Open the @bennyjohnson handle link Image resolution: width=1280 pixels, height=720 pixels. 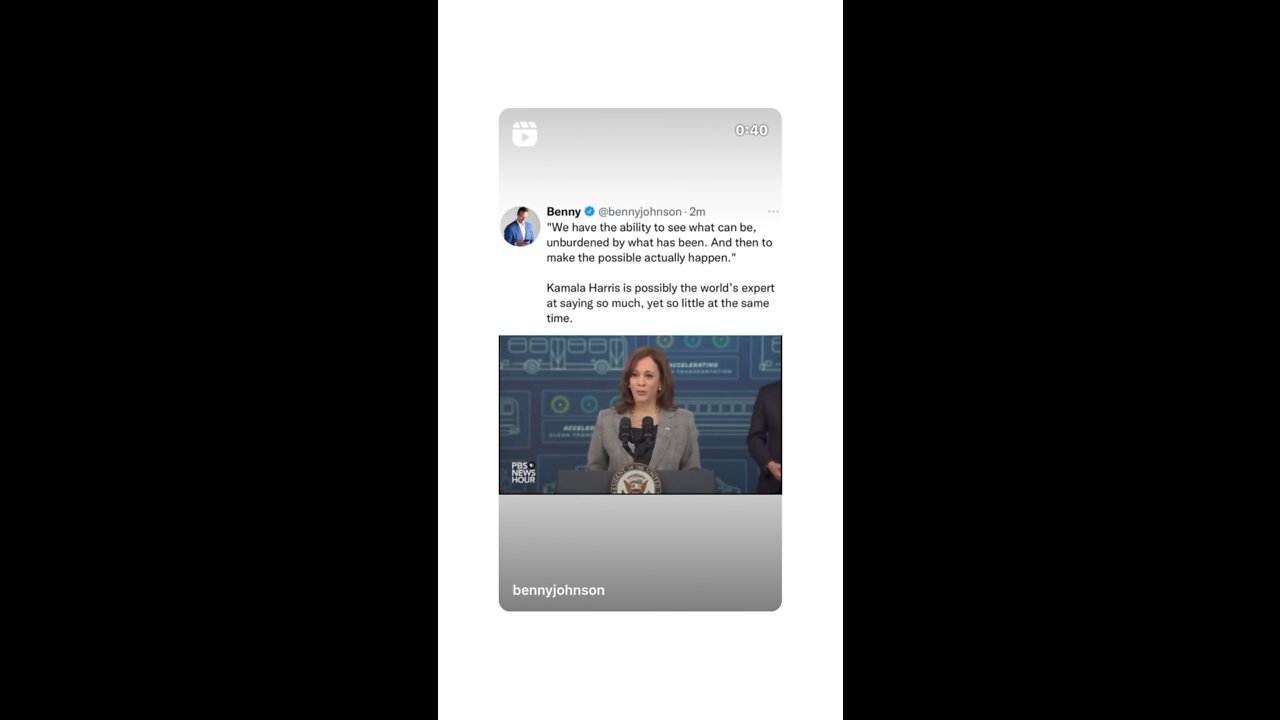tap(640, 212)
